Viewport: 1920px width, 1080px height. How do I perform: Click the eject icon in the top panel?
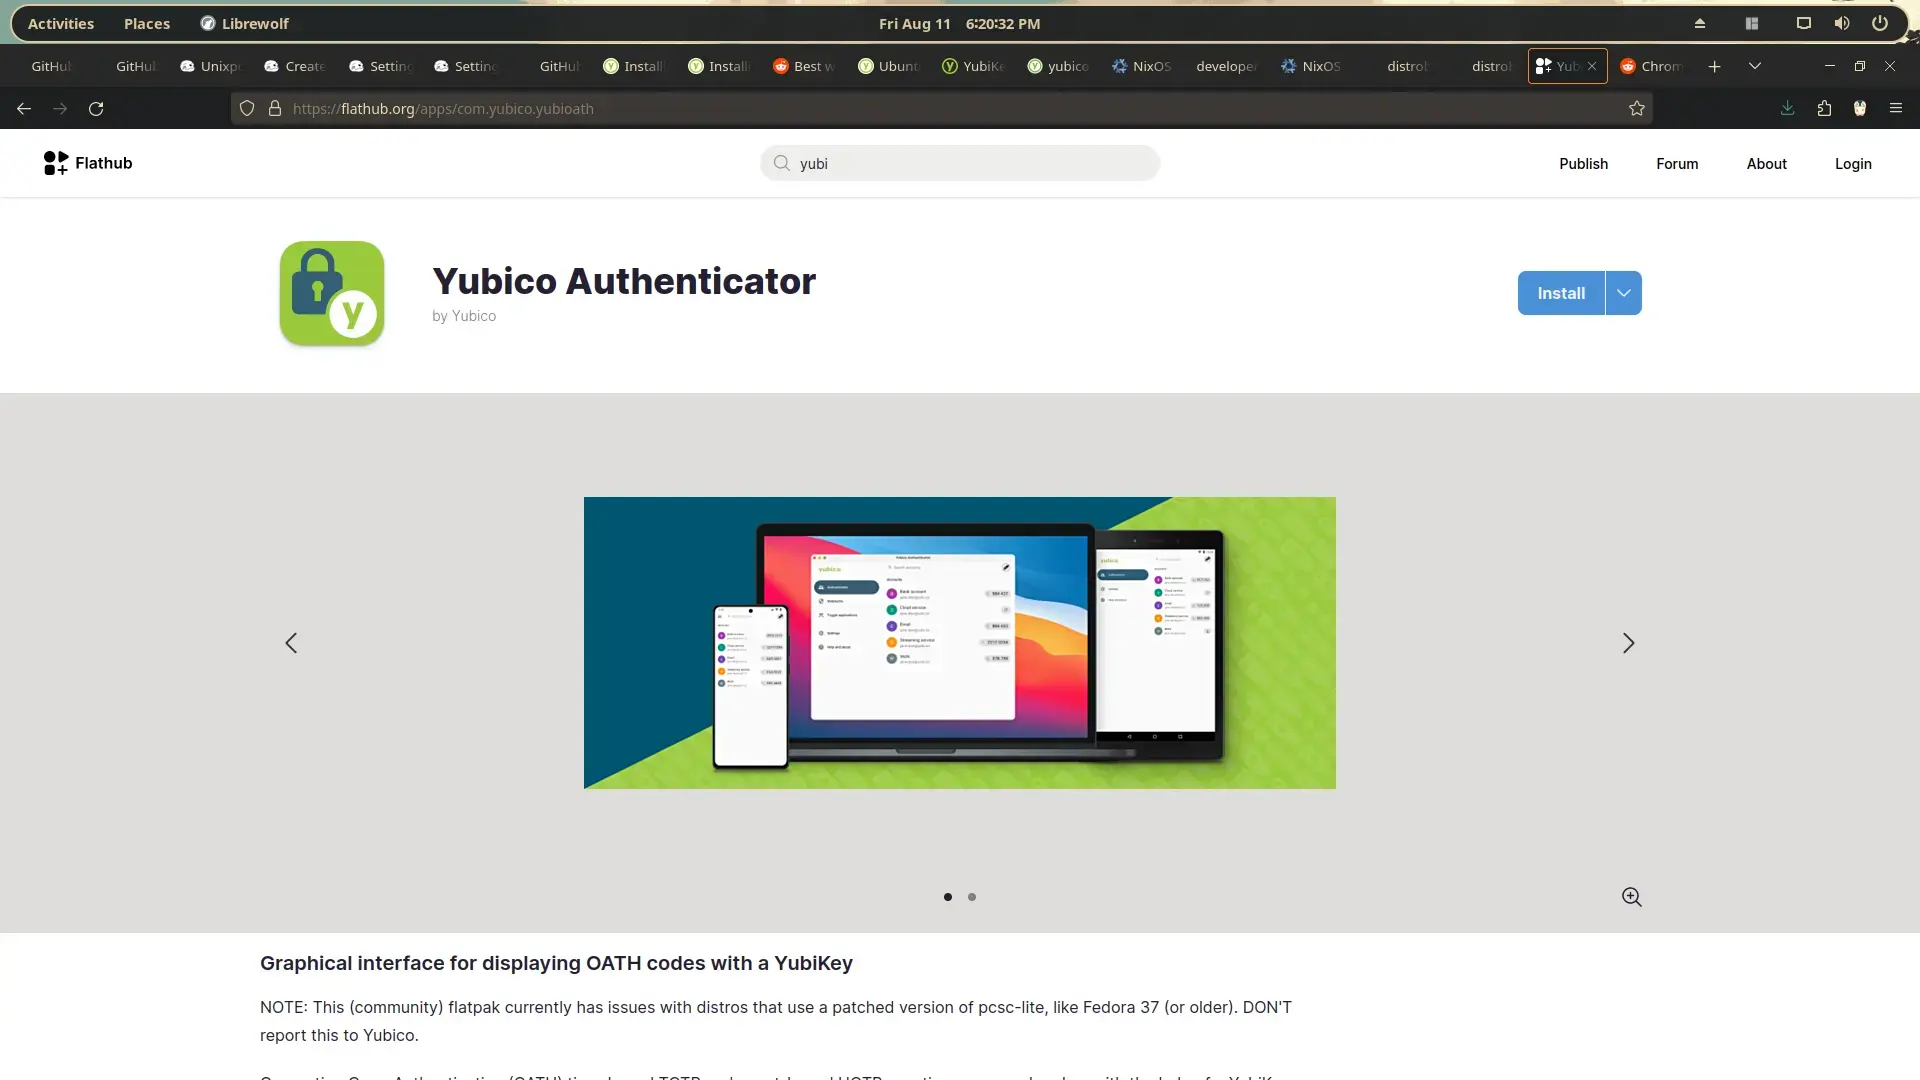coord(1700,24)
